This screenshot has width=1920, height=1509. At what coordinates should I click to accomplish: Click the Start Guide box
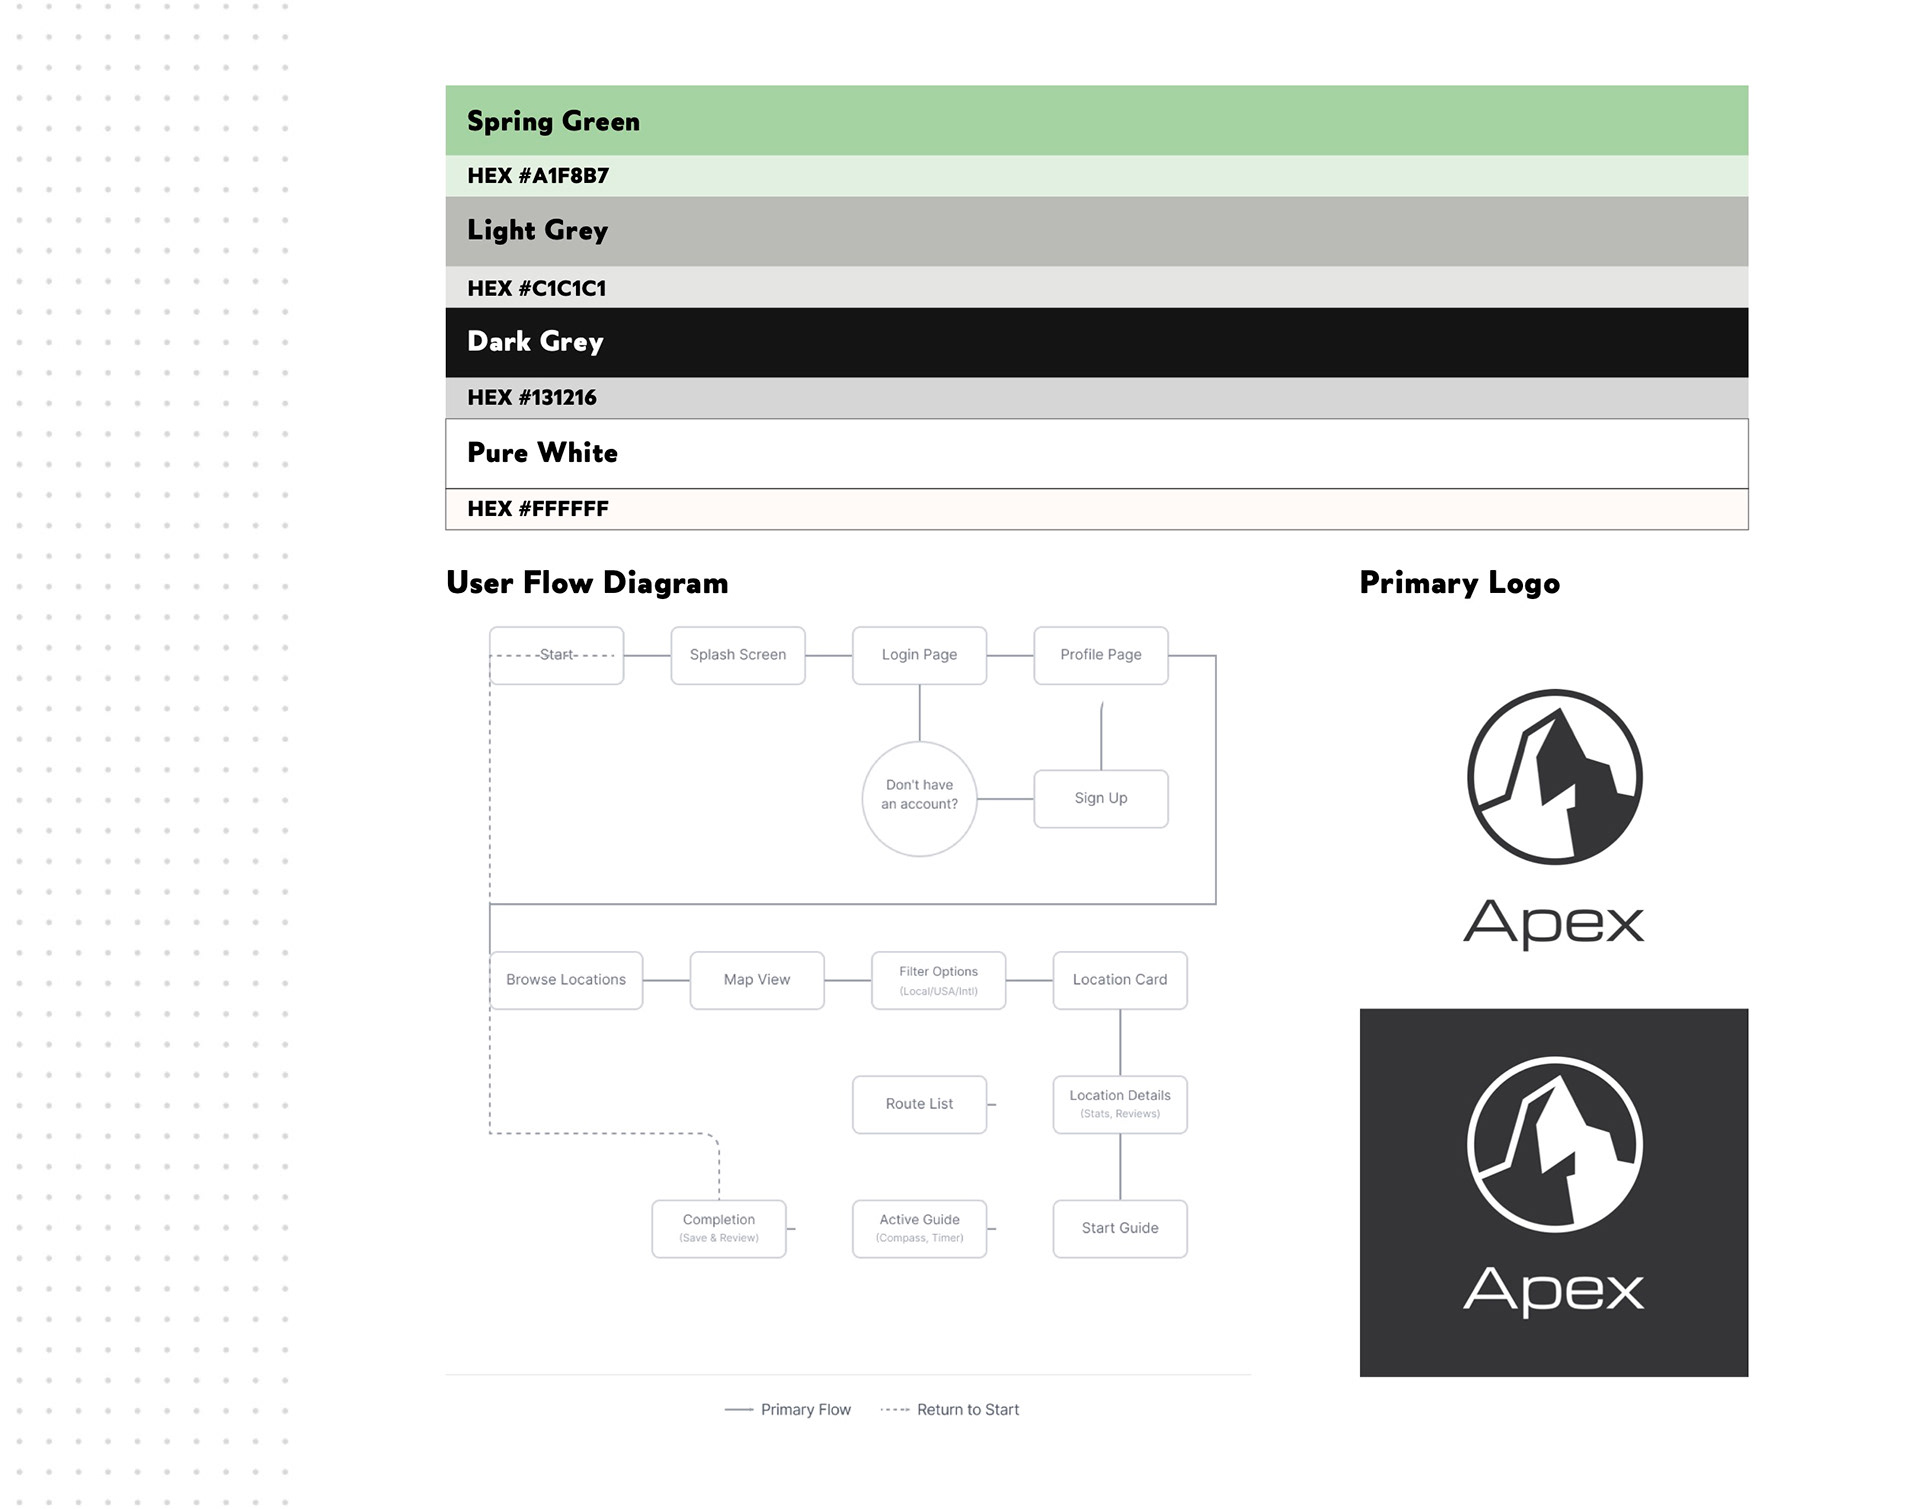click(1119, 1228)
